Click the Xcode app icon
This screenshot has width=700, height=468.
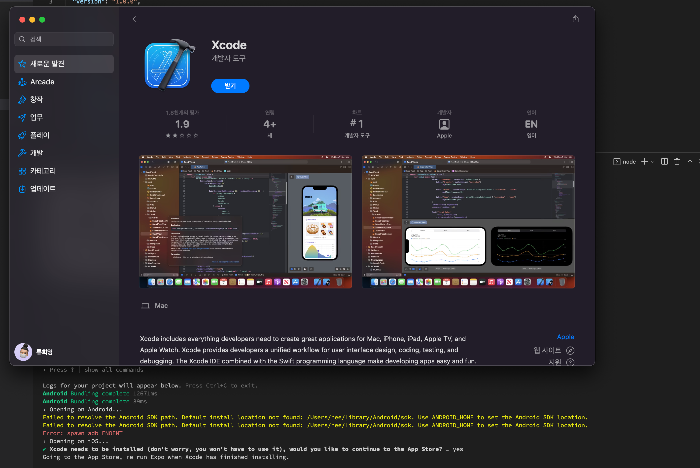coord(170,64)
